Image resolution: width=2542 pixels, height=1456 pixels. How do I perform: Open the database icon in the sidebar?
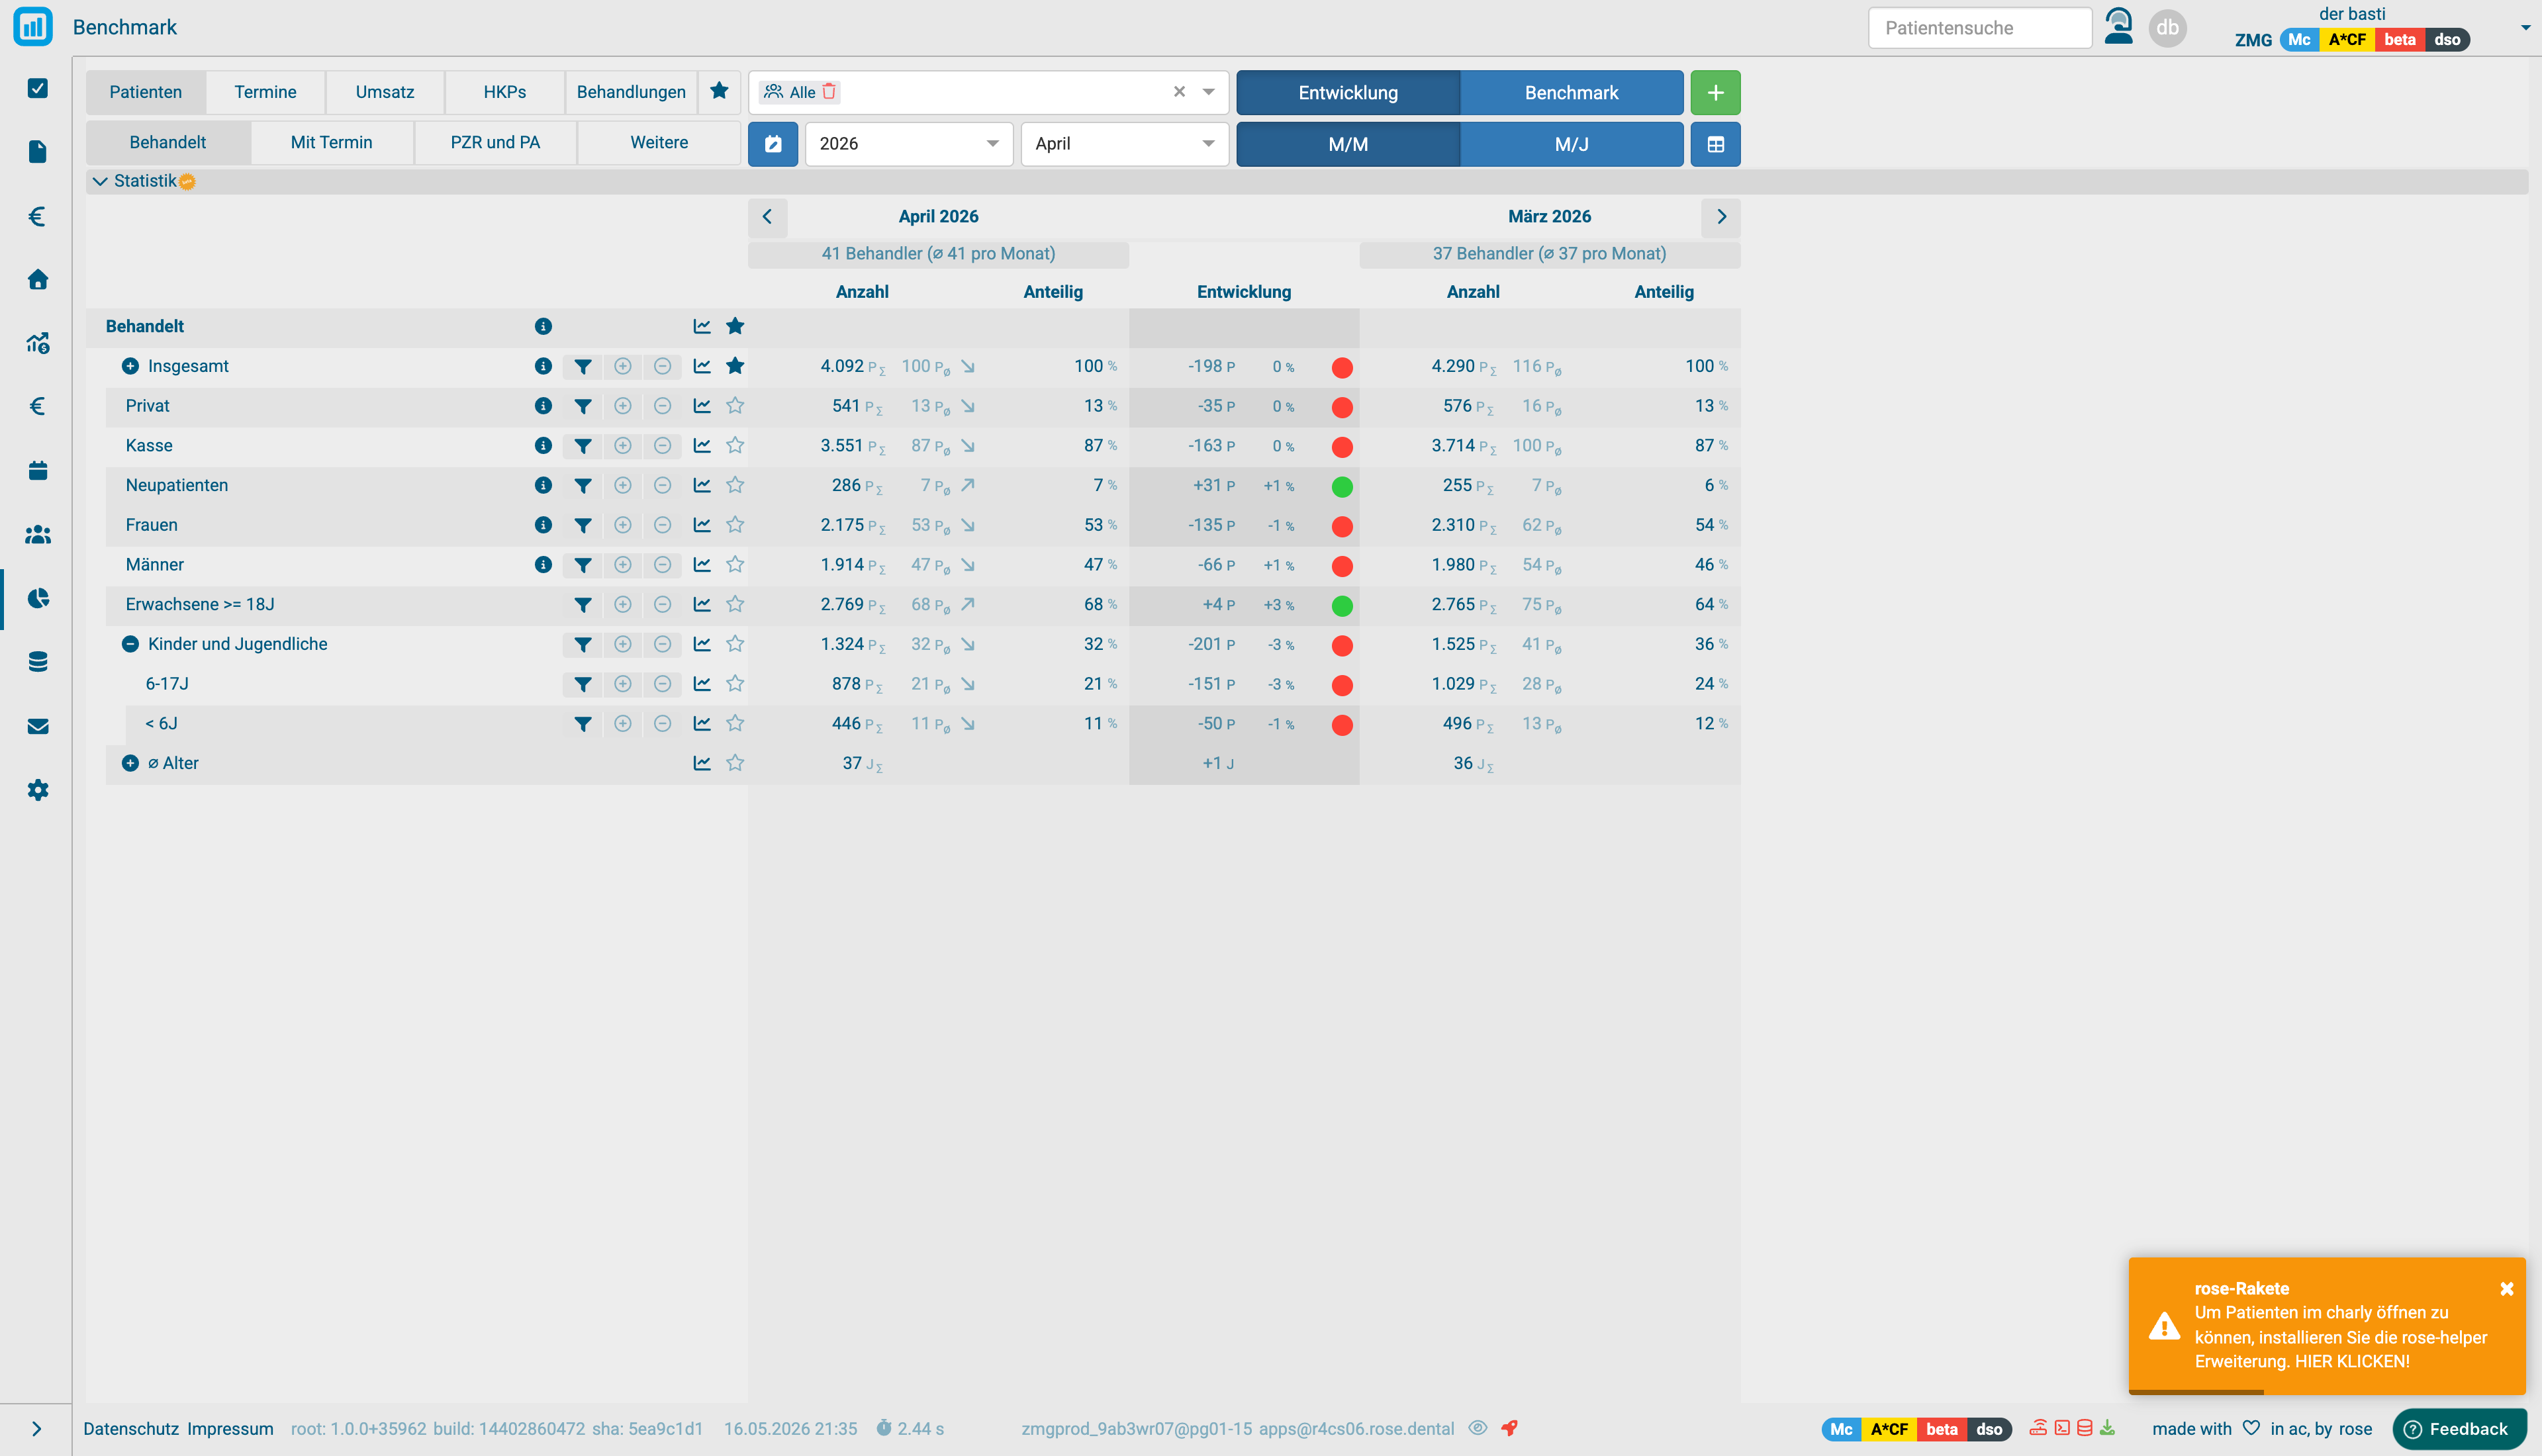coord(38,662)
